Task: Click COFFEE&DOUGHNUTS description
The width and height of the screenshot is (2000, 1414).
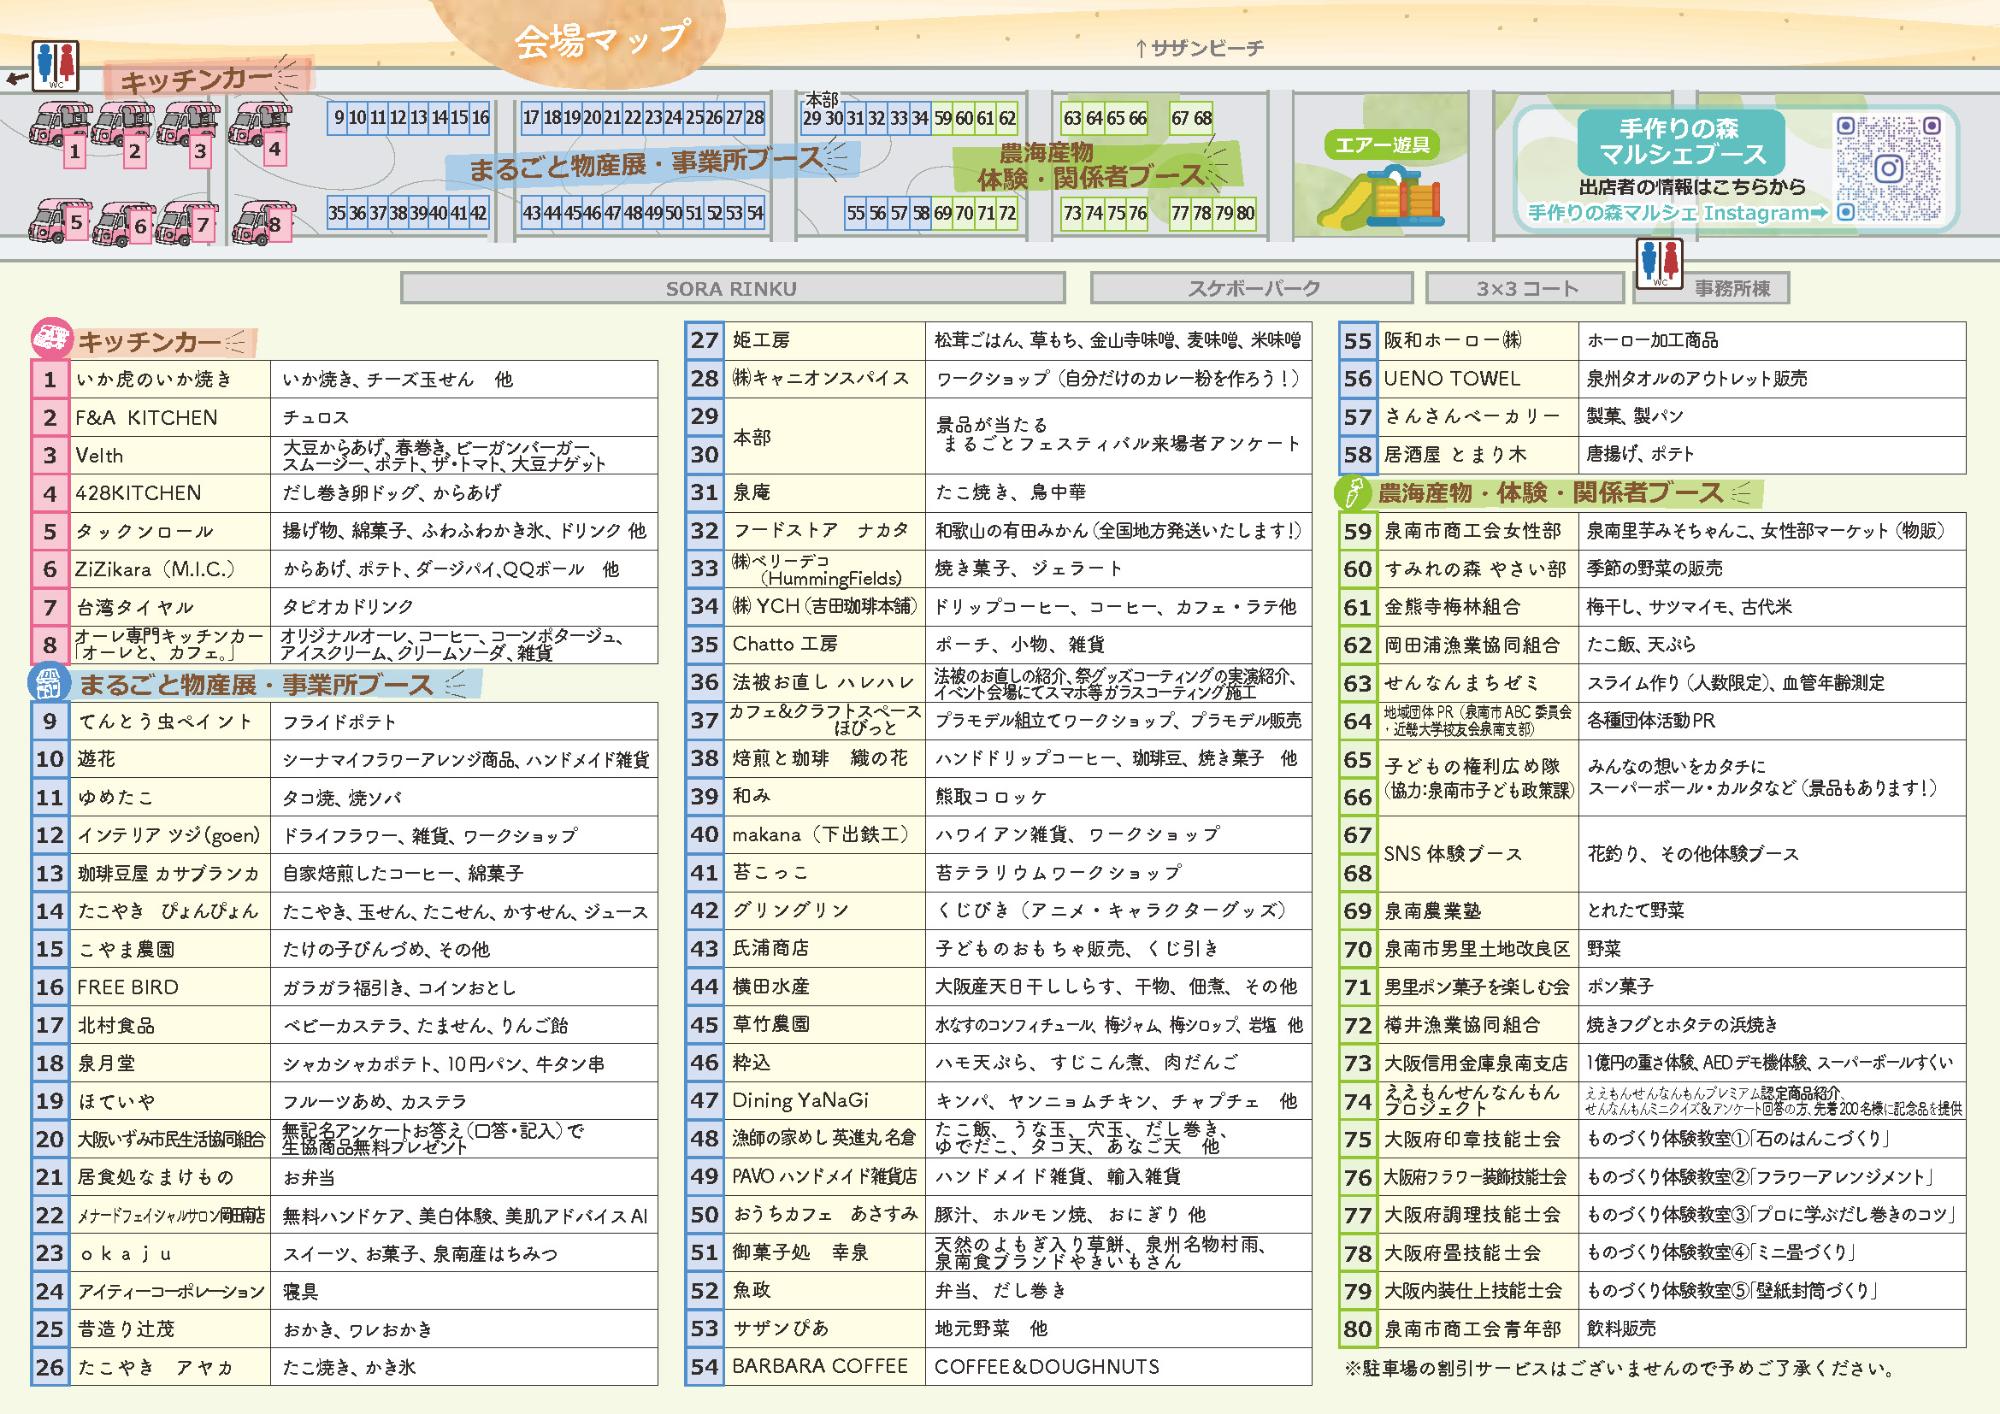Action: tap(1047, 1366)
